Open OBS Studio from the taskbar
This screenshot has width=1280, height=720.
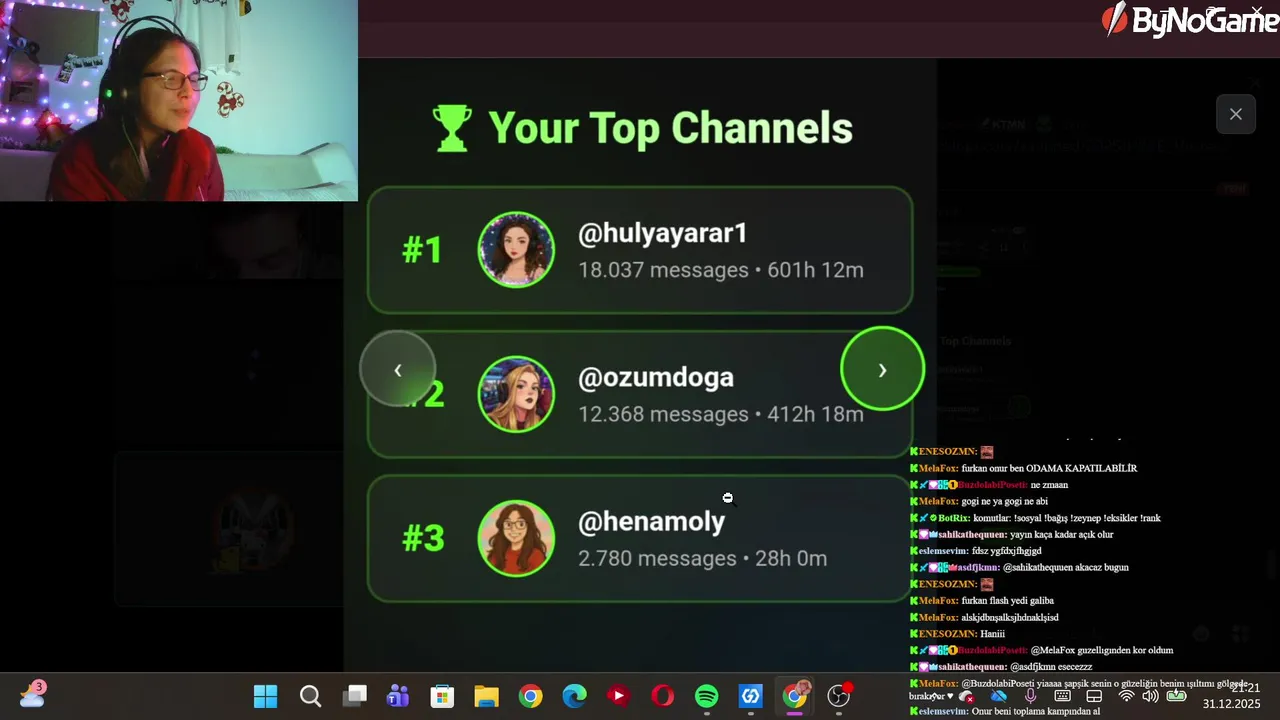click(x=839, y=696)
